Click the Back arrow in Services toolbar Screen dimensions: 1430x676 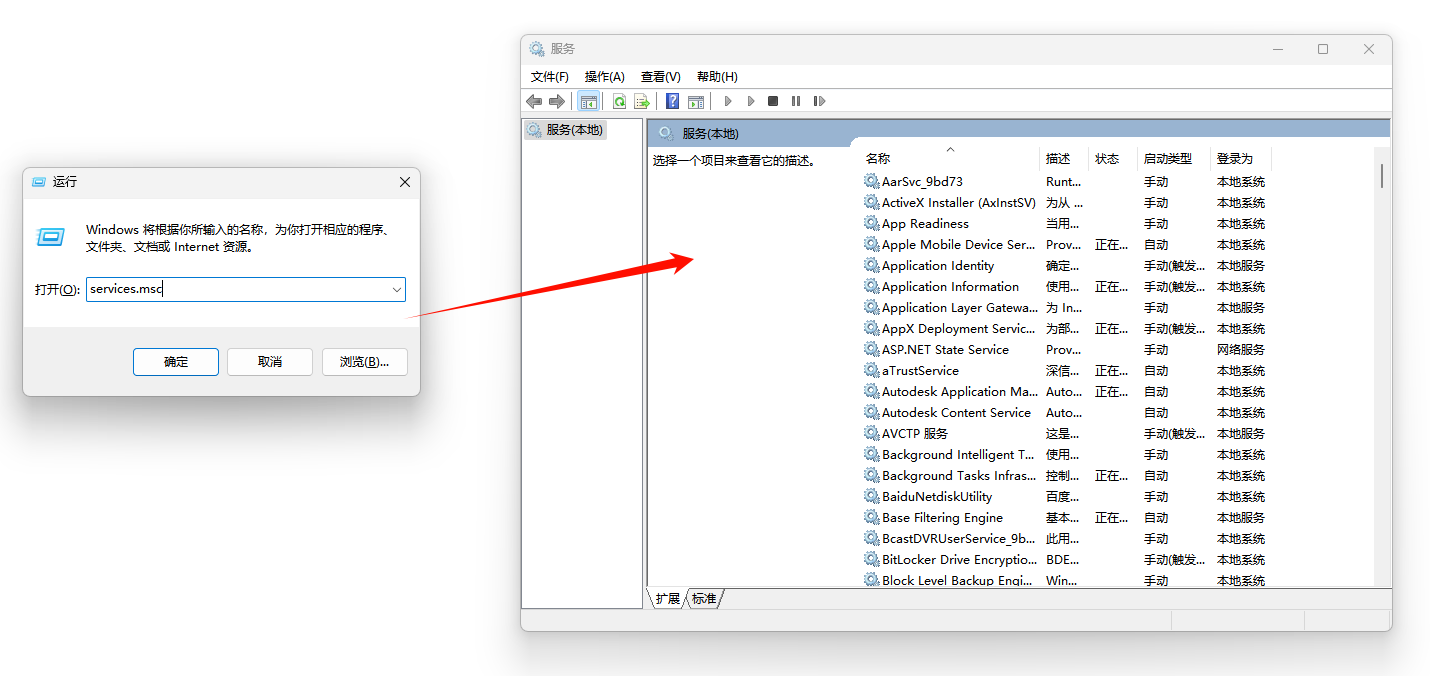pos(534,101)
